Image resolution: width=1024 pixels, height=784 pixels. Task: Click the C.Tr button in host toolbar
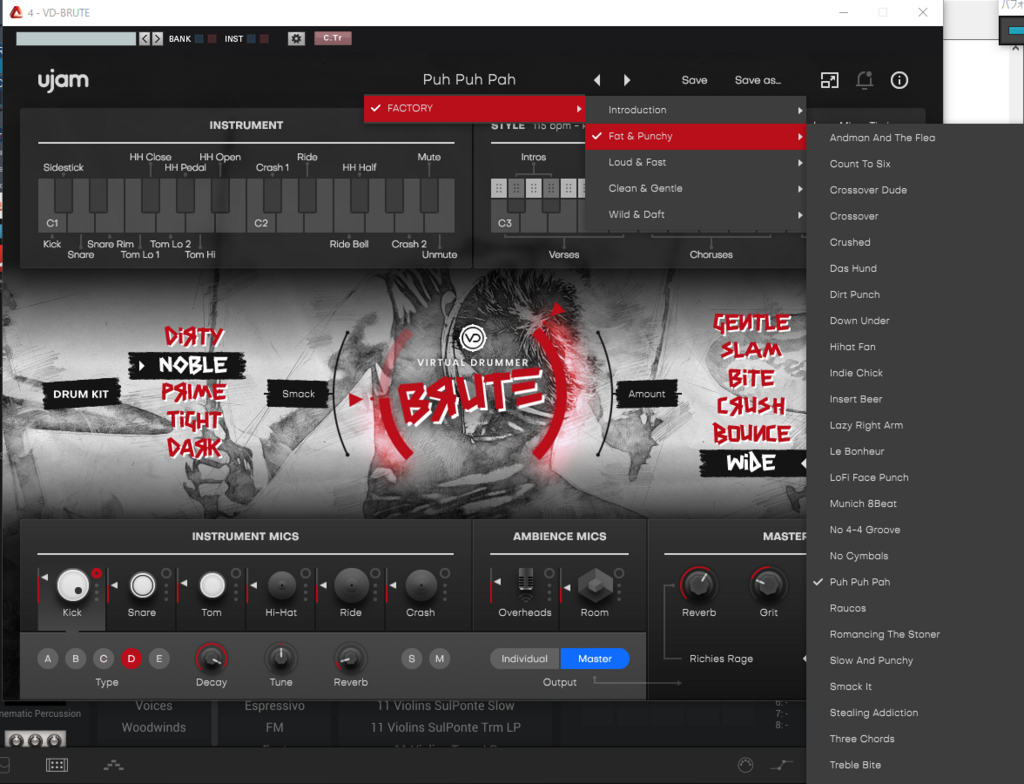tap(333, 38)
